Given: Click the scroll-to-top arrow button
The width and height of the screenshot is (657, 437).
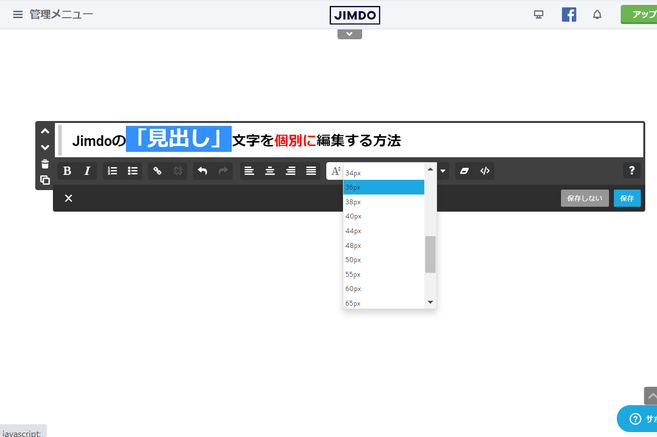Looking at the screenshot, I should [651, 396].
